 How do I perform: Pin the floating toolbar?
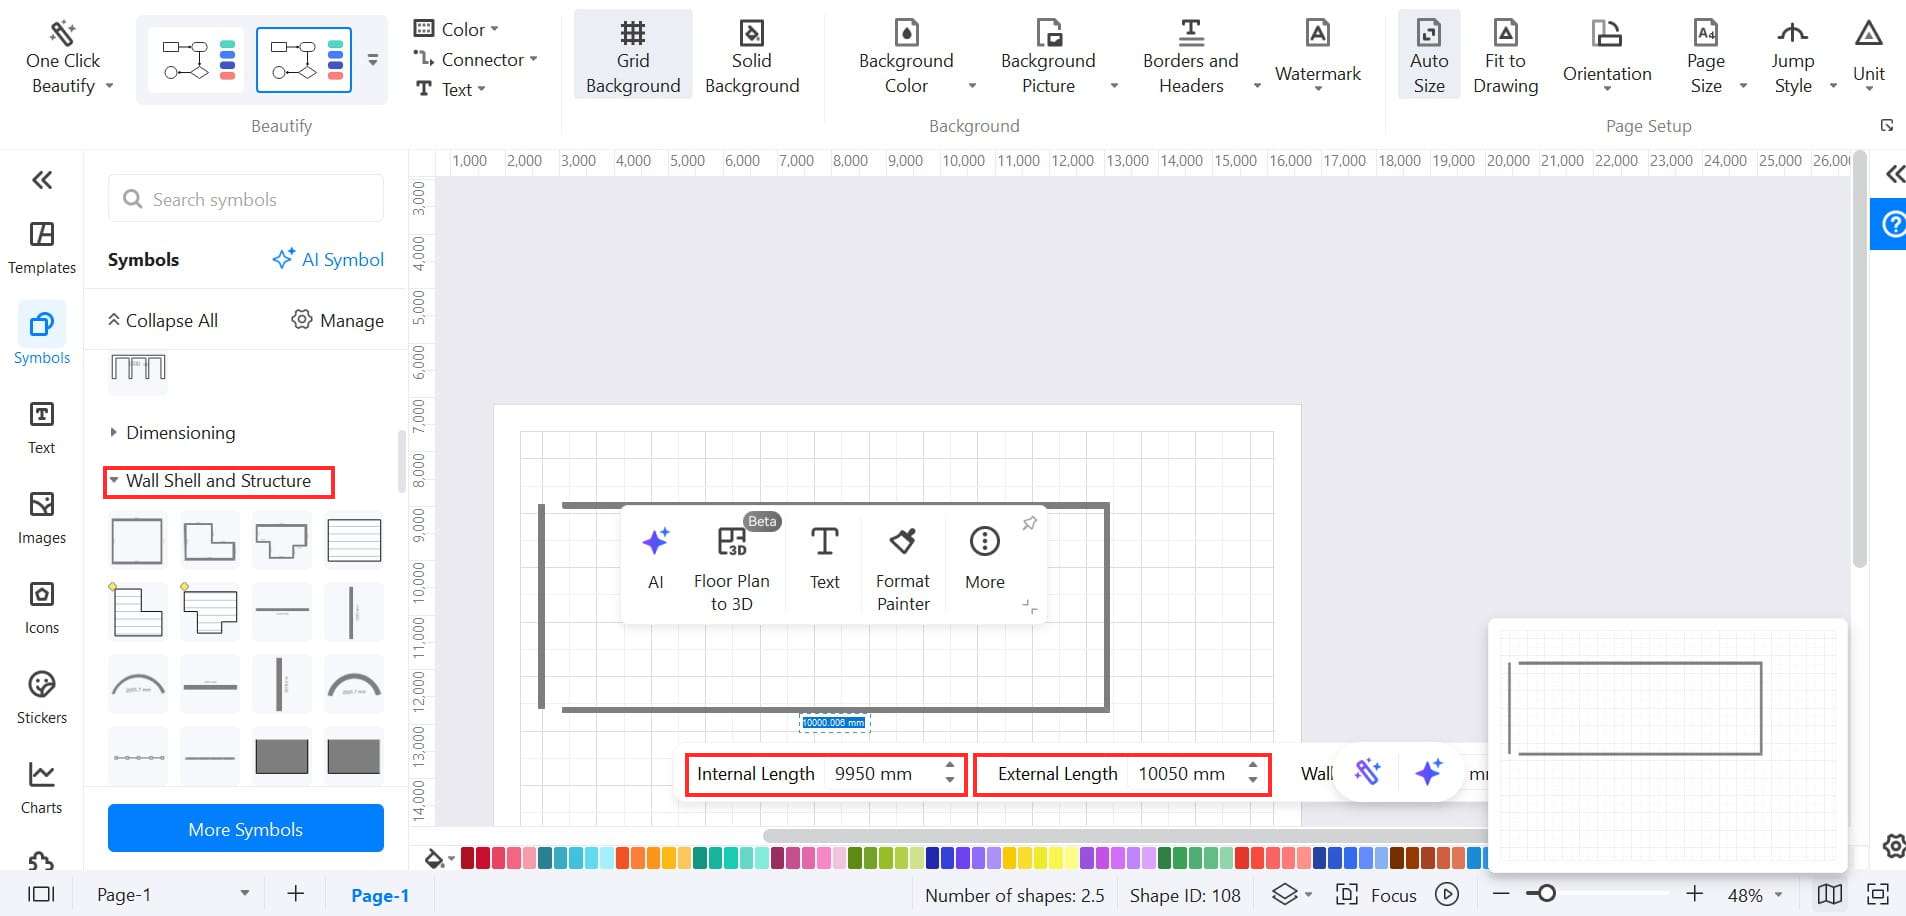1029,523
